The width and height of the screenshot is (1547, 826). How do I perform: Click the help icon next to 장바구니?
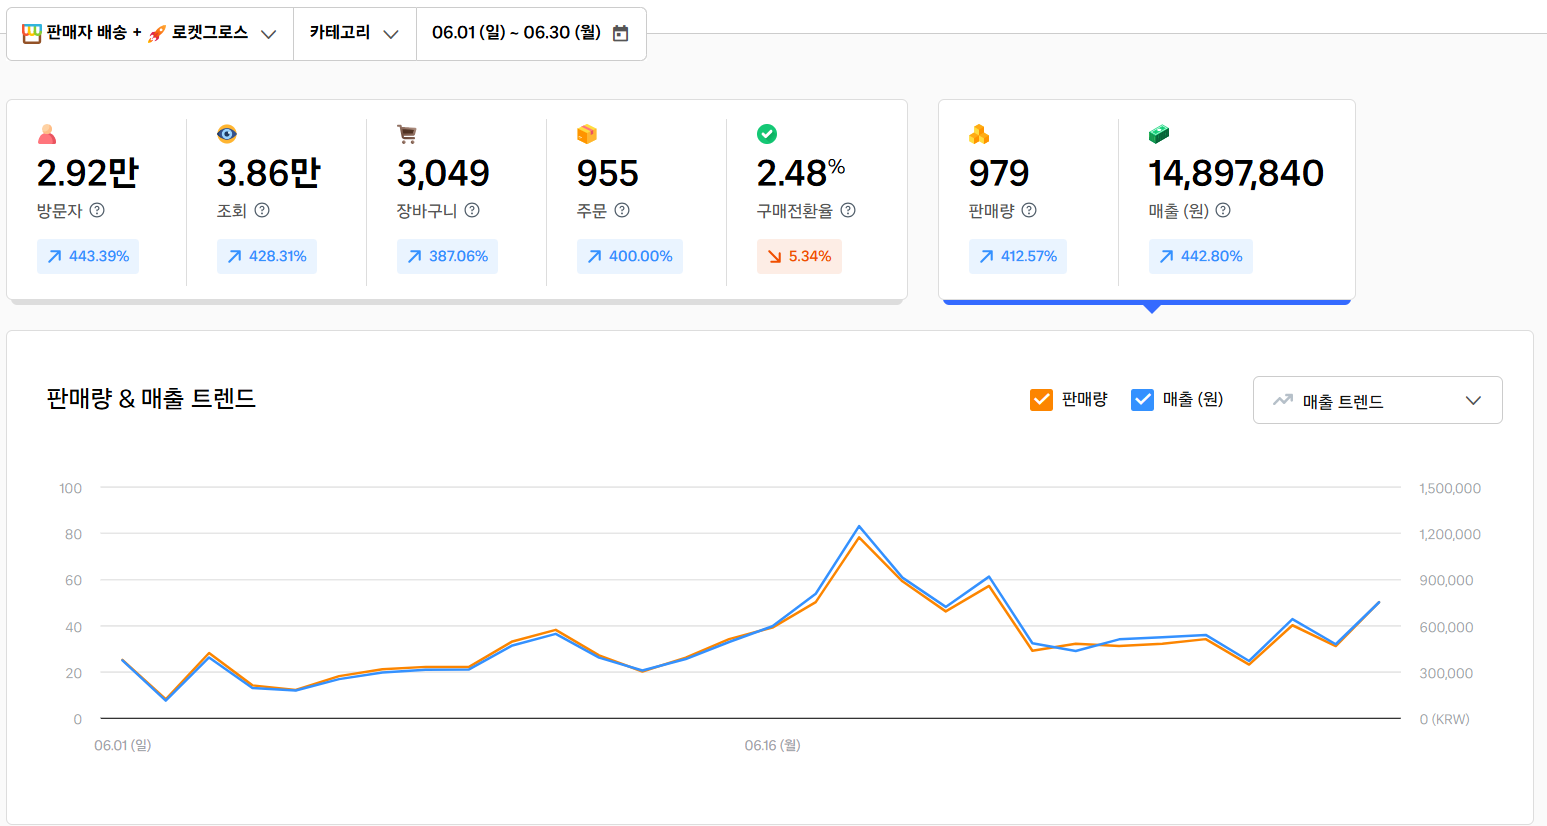pos(472,210)
